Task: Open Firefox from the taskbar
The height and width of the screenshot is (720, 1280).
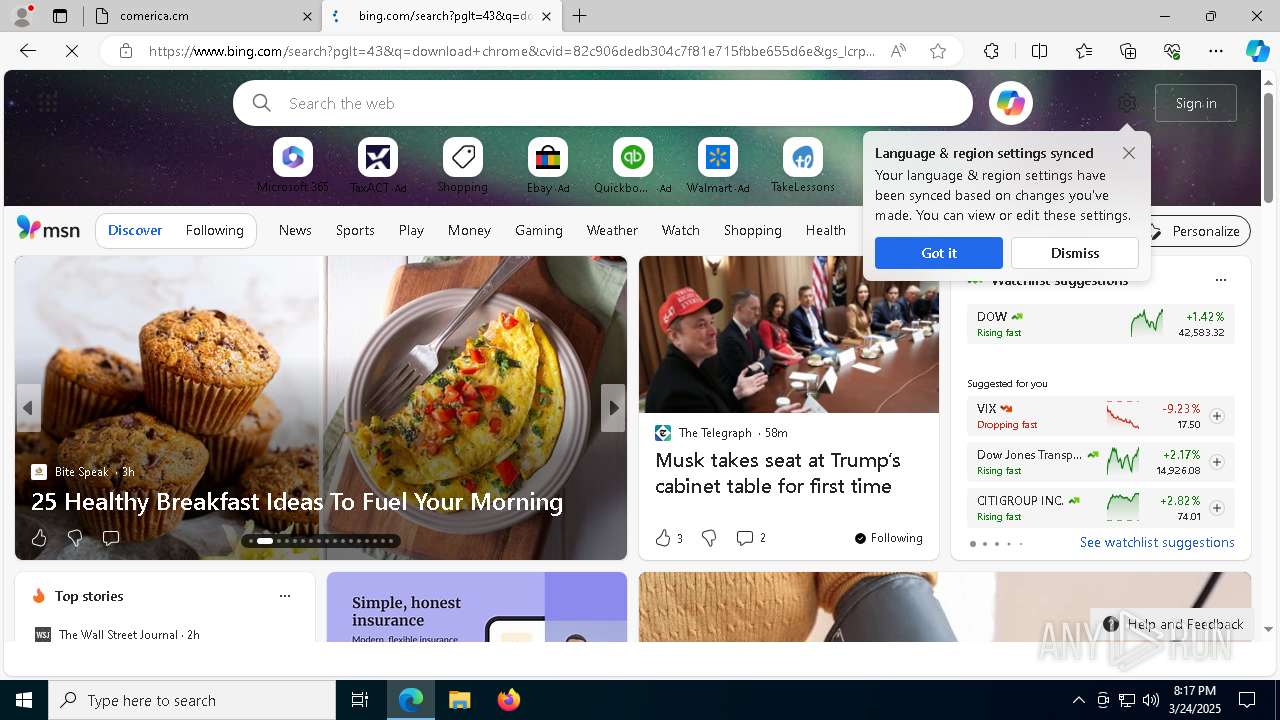Action: (x=509, y=700)
